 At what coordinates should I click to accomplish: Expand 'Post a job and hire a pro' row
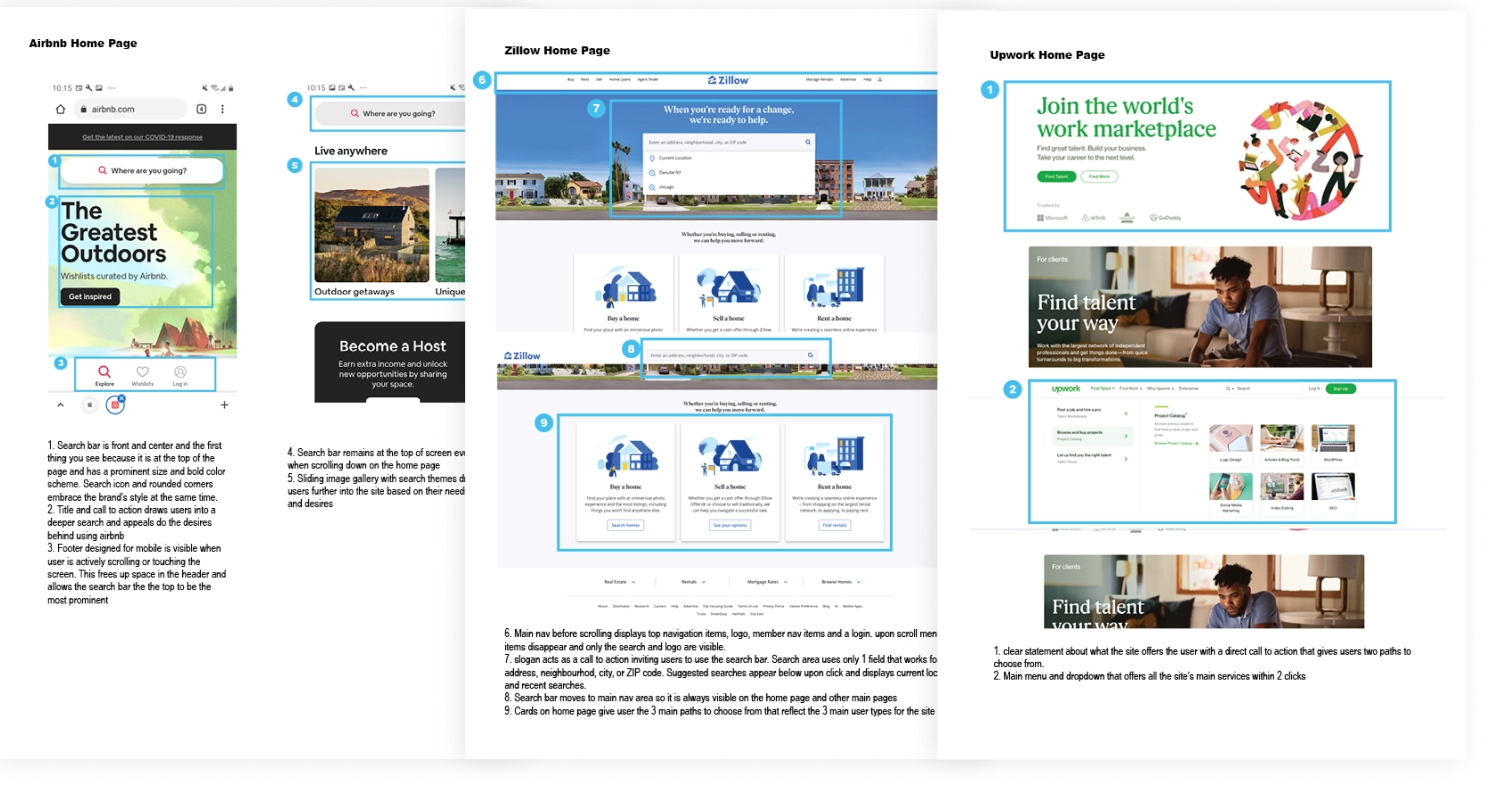coord(1093,413)
